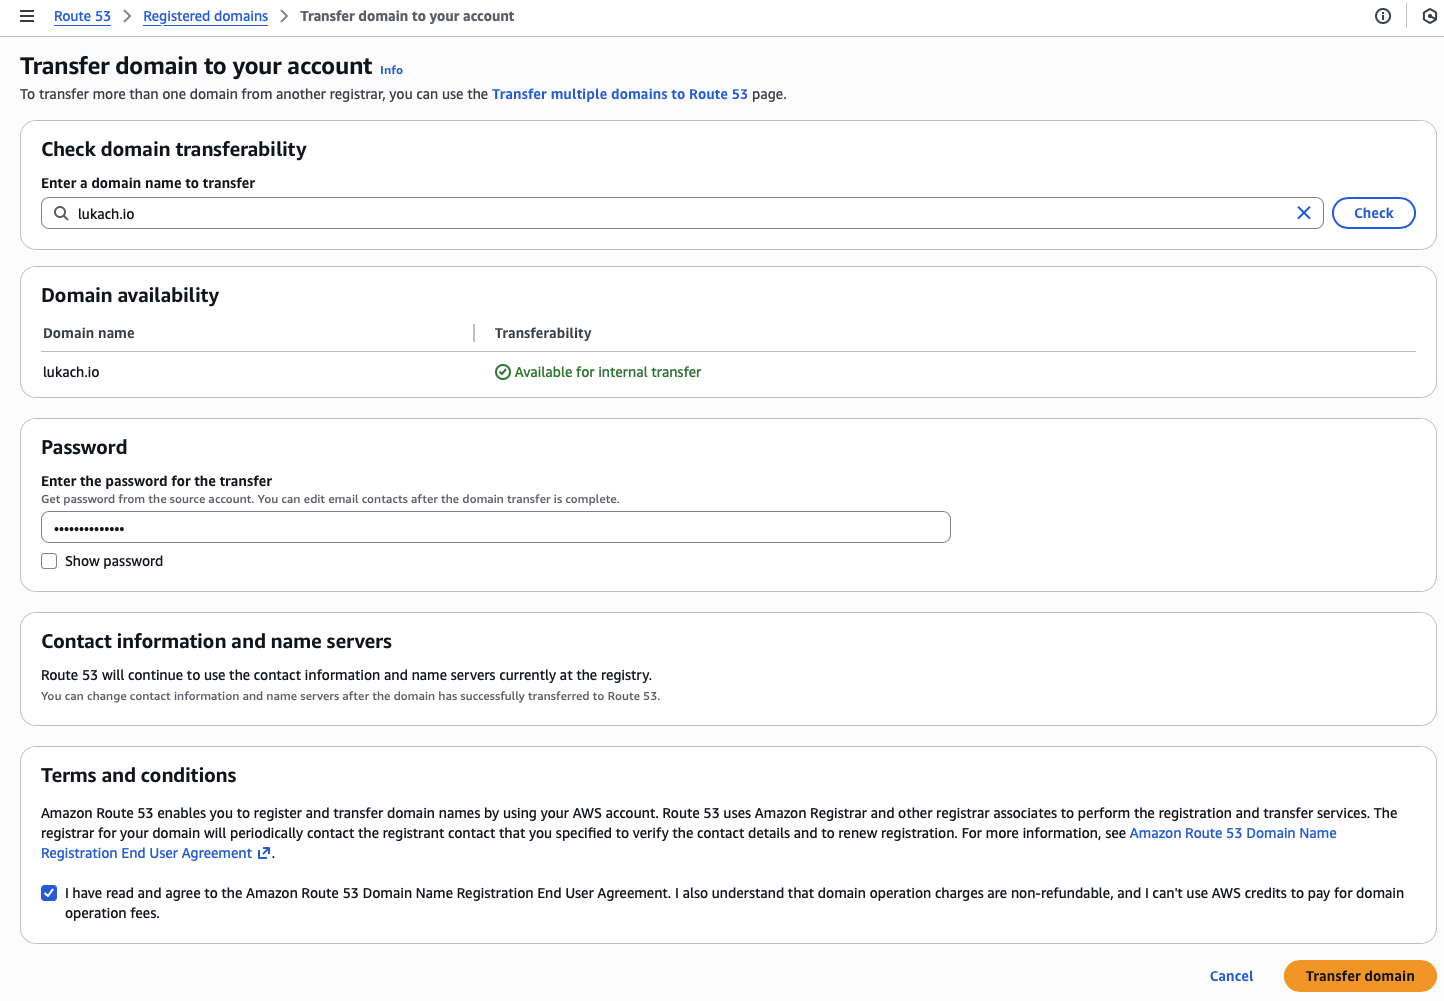Viewport: 1444px width, 1001px height.
Task: Click the external link icon after End User Agreement
Action: pos(264,853)
